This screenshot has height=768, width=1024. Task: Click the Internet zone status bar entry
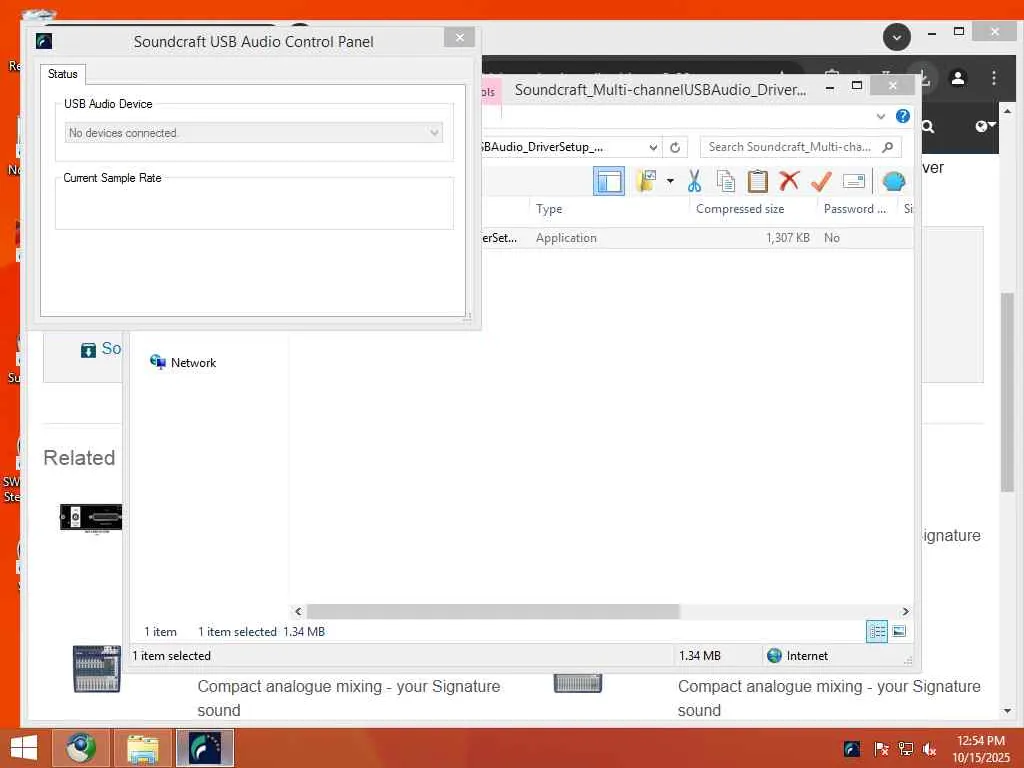coord(797,656)
